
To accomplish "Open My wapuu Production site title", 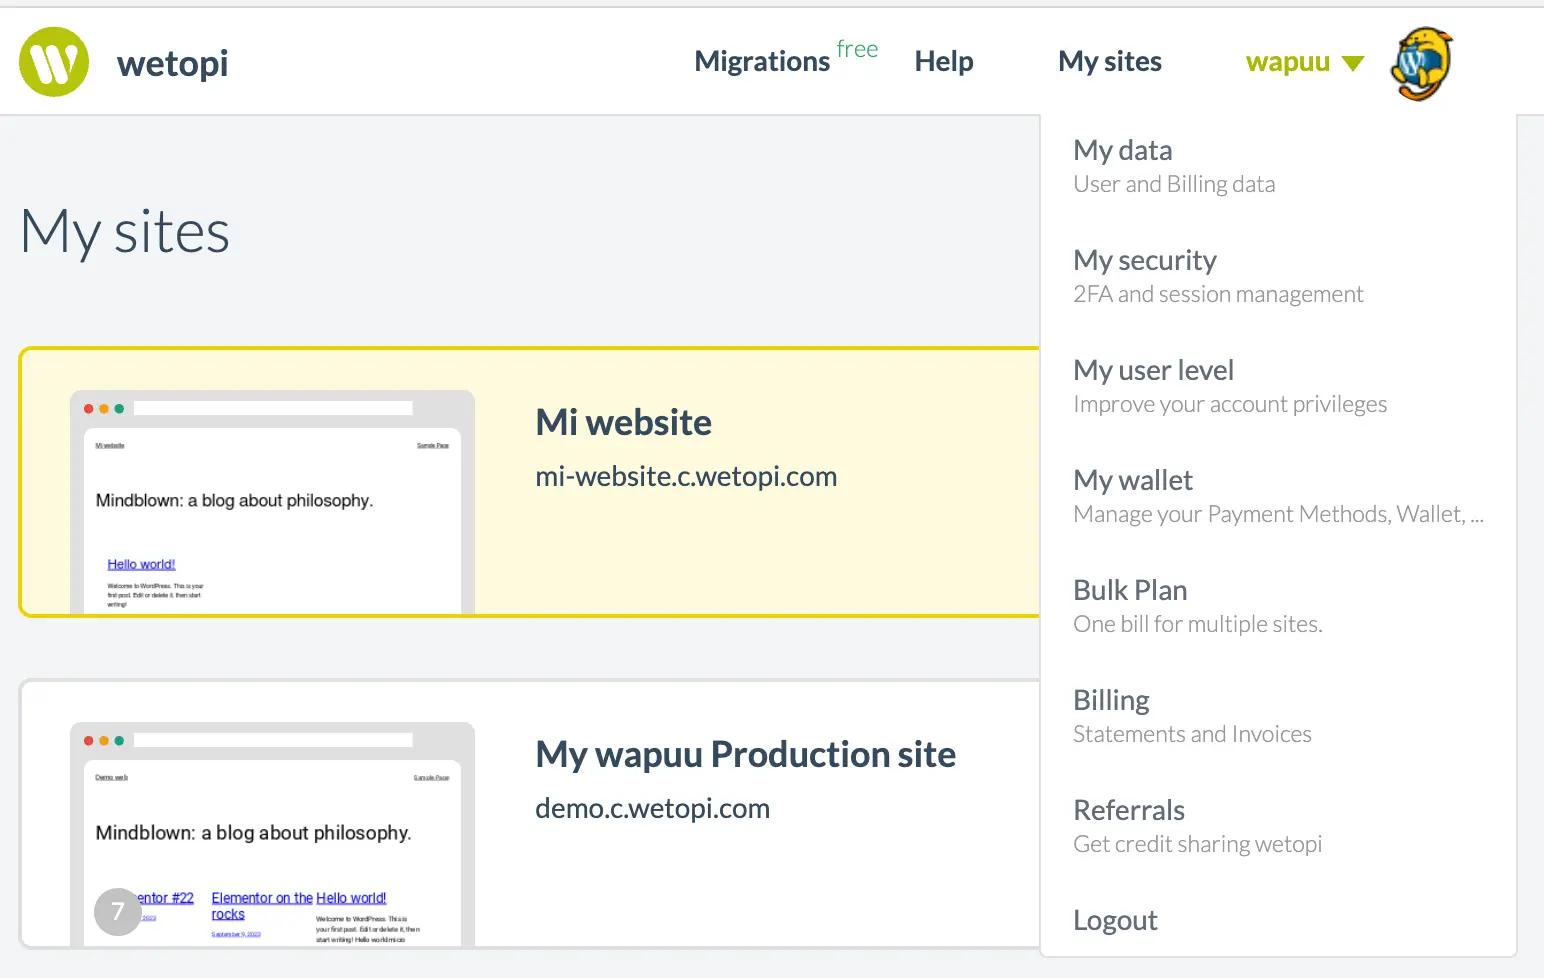I will [x=745, y=754].
